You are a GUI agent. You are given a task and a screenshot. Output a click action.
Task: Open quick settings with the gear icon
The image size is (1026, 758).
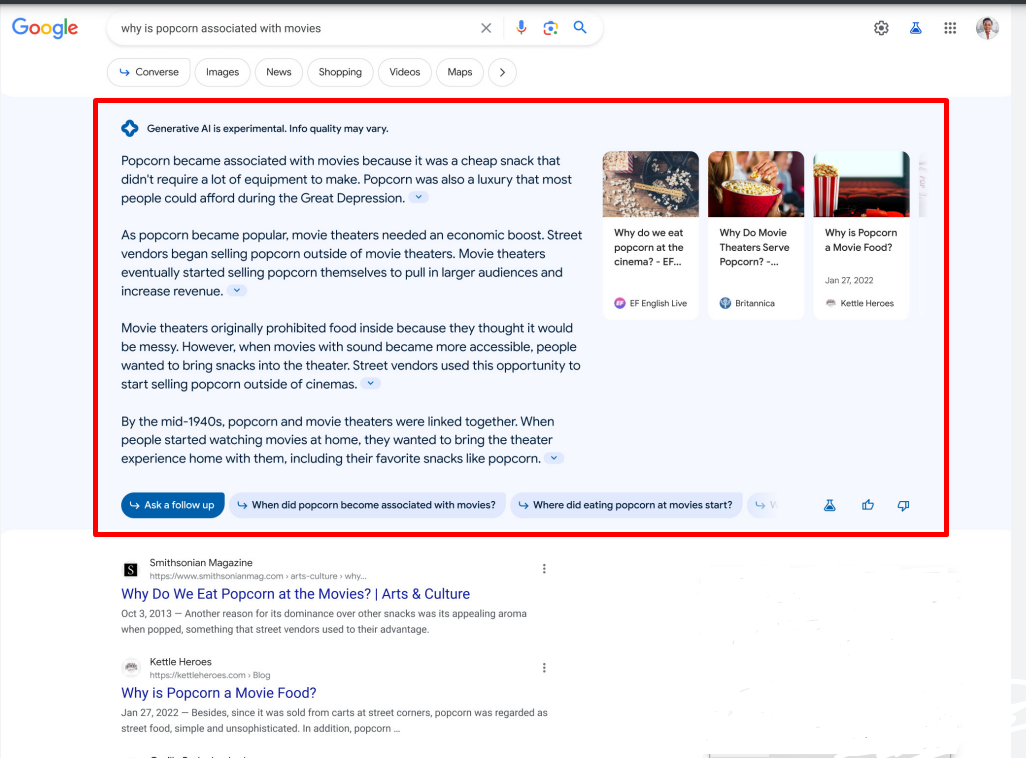(881, 28)
